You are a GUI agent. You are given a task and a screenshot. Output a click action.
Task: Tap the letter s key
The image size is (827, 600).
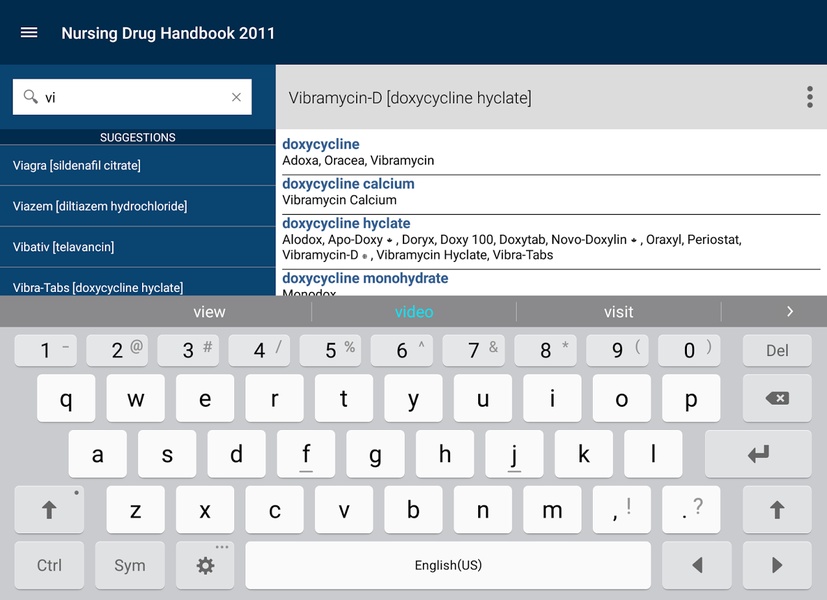point(167,454)
